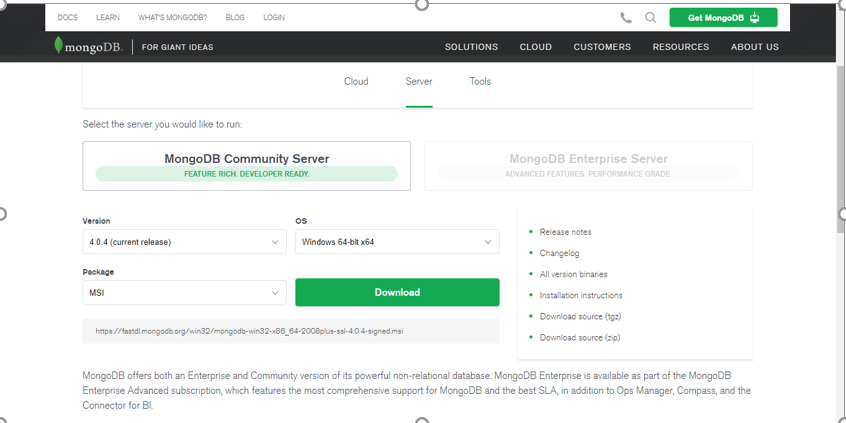Click Download source (zip) link
The width and height of the screenshot is (846, 423).
point(580,338)
